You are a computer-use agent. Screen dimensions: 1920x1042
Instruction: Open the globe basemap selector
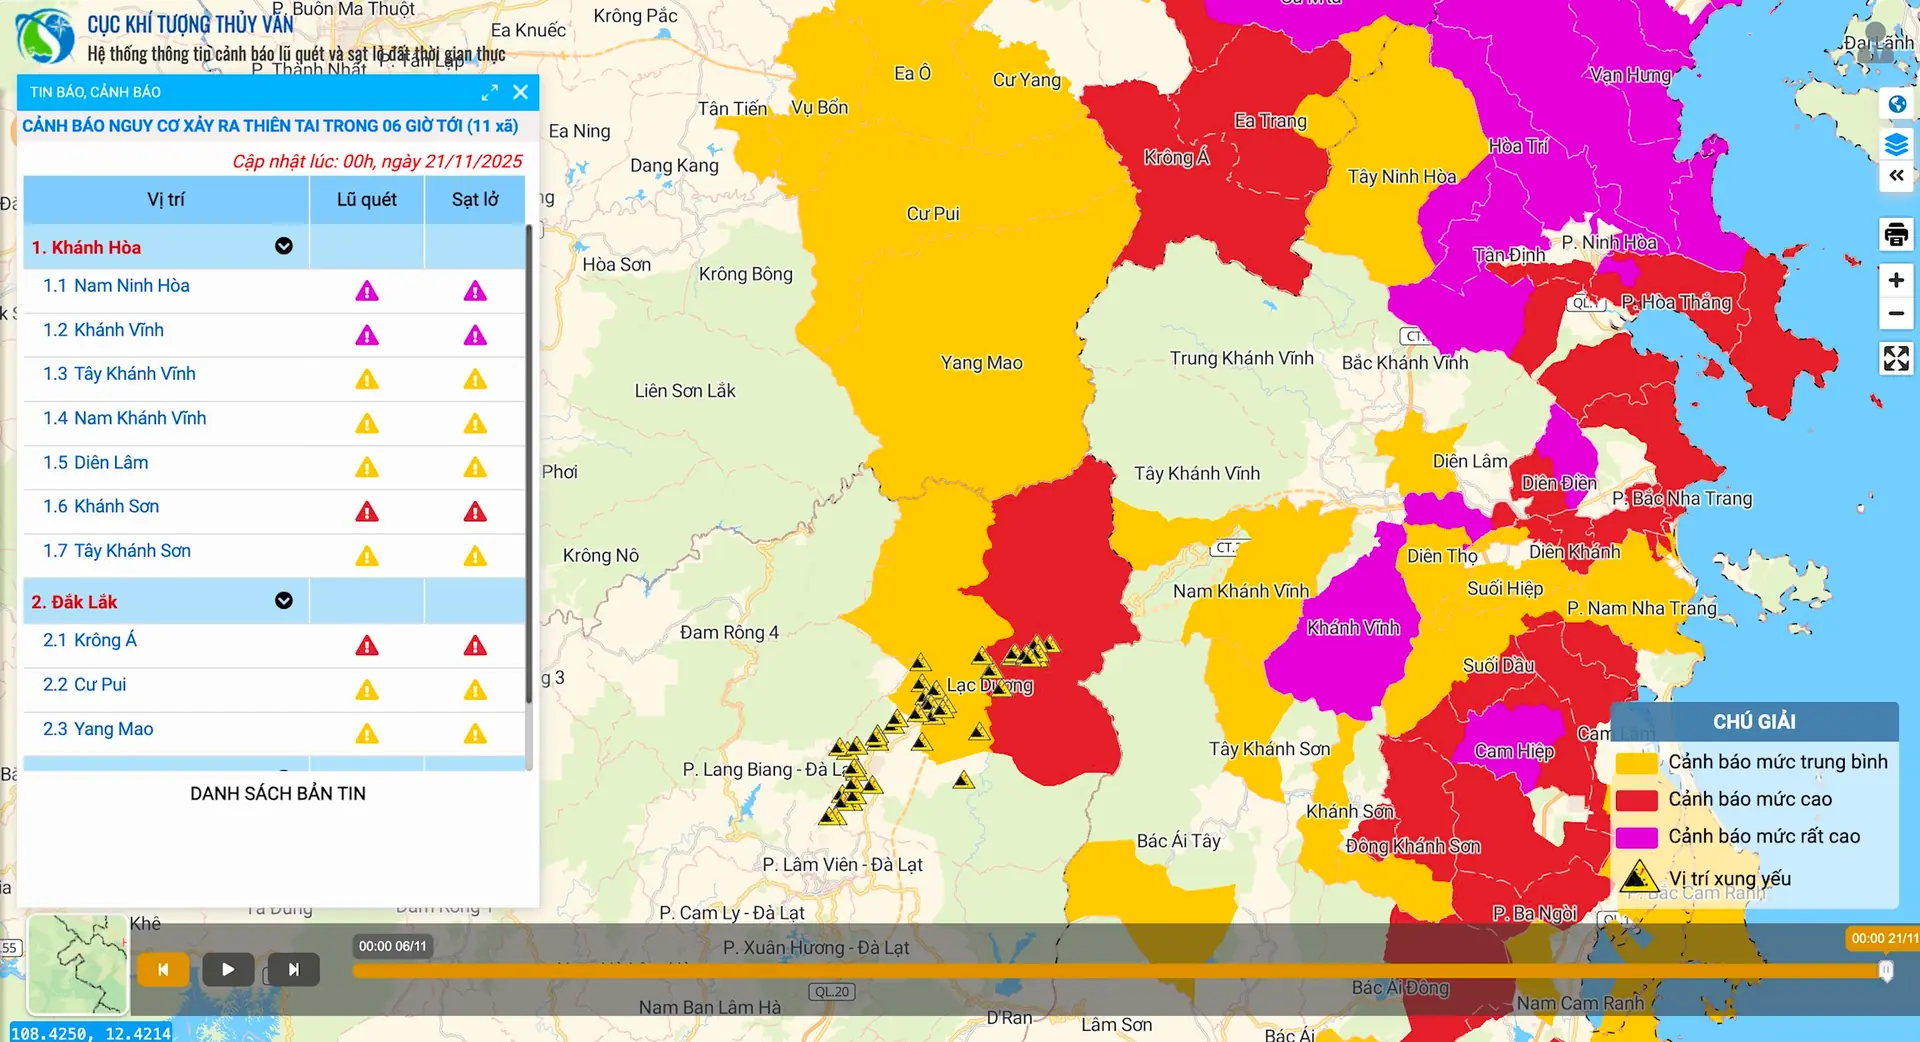(x=1896, y=105)
